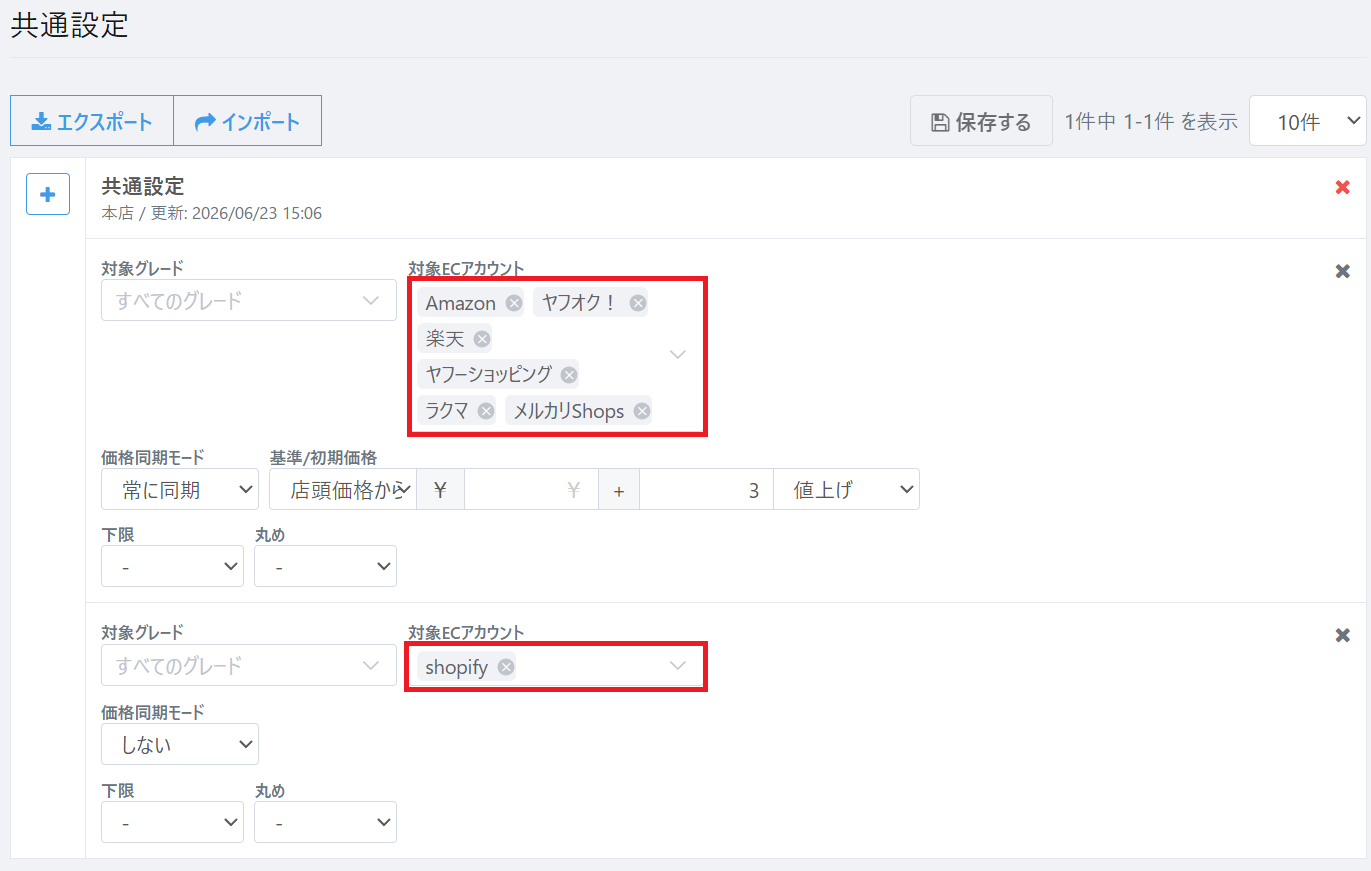Remove the shopify rule with its gray X
Screen dimensions: 1371x871
(x=1343, y=635)
